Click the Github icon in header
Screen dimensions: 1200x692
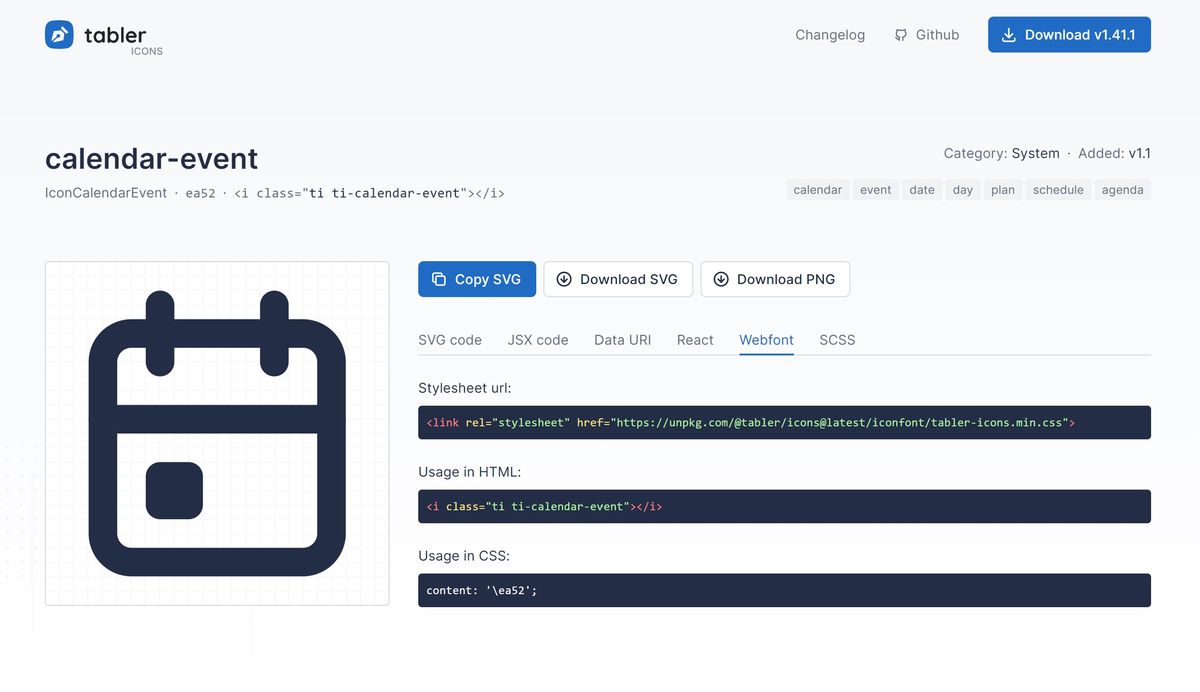(x=901, y=35)
